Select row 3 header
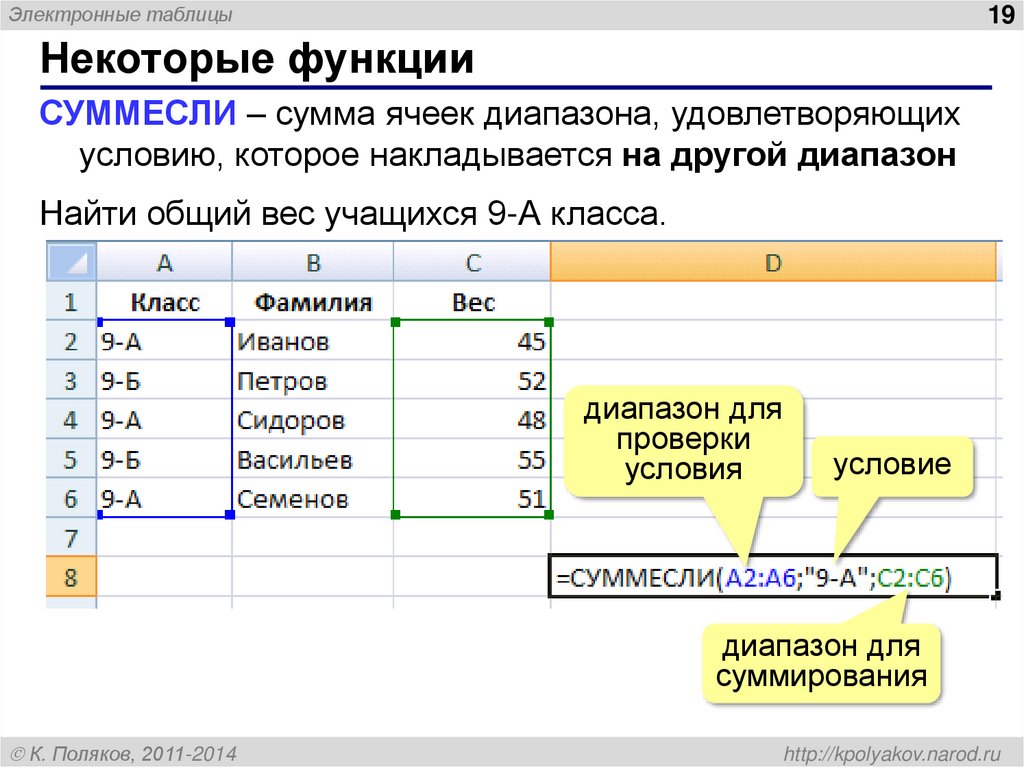1024x767 pixels. [x=71, y=380]
